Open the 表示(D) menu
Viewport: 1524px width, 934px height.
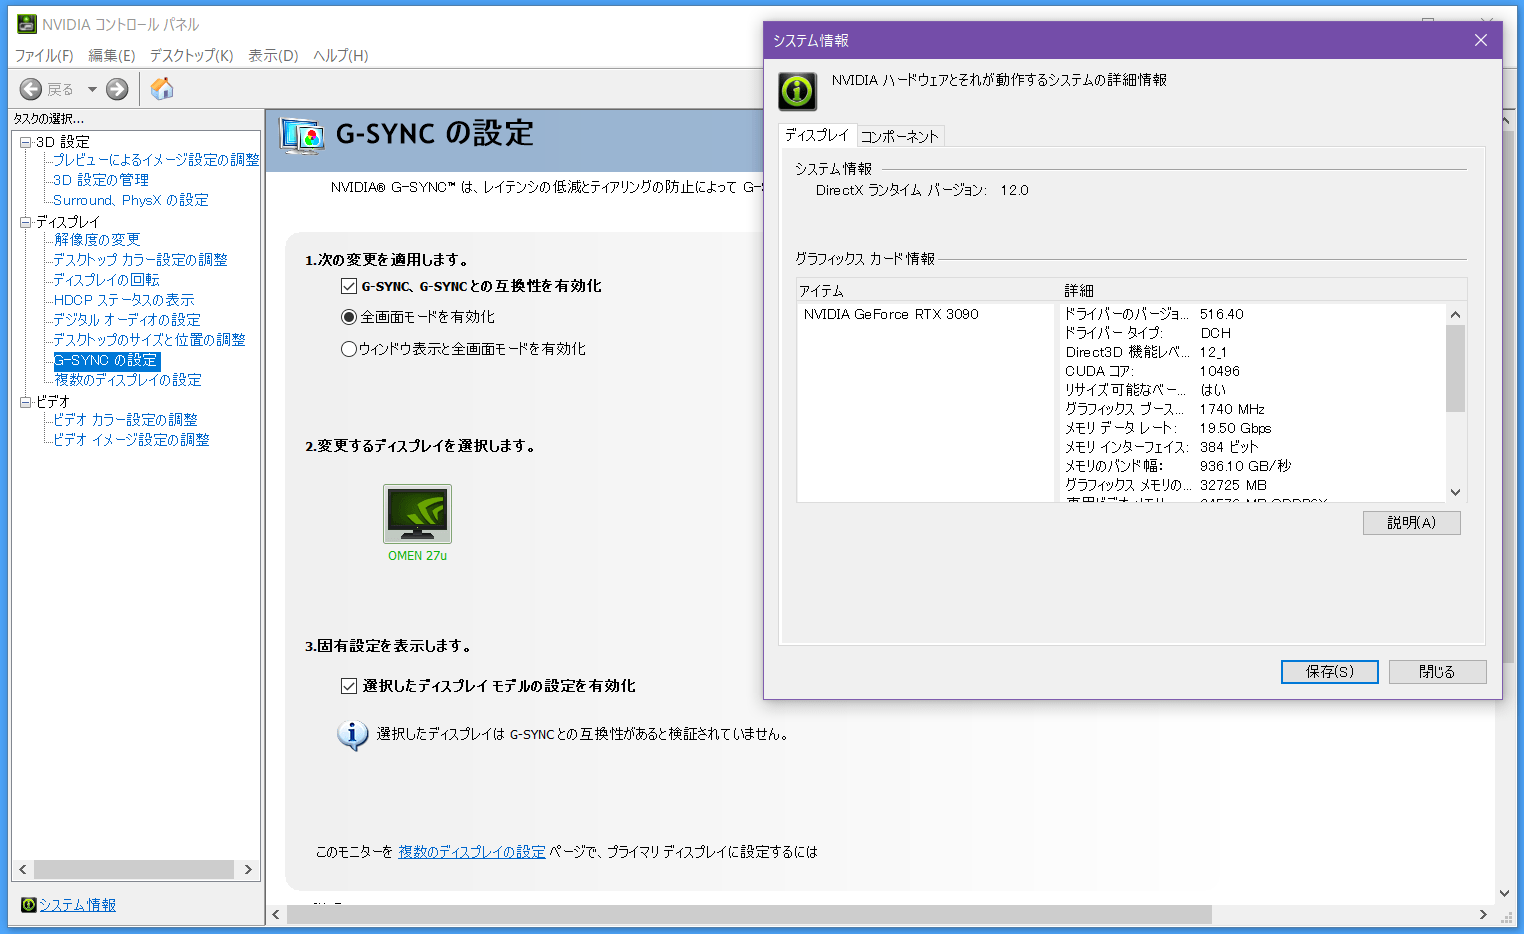coord(273,55)
